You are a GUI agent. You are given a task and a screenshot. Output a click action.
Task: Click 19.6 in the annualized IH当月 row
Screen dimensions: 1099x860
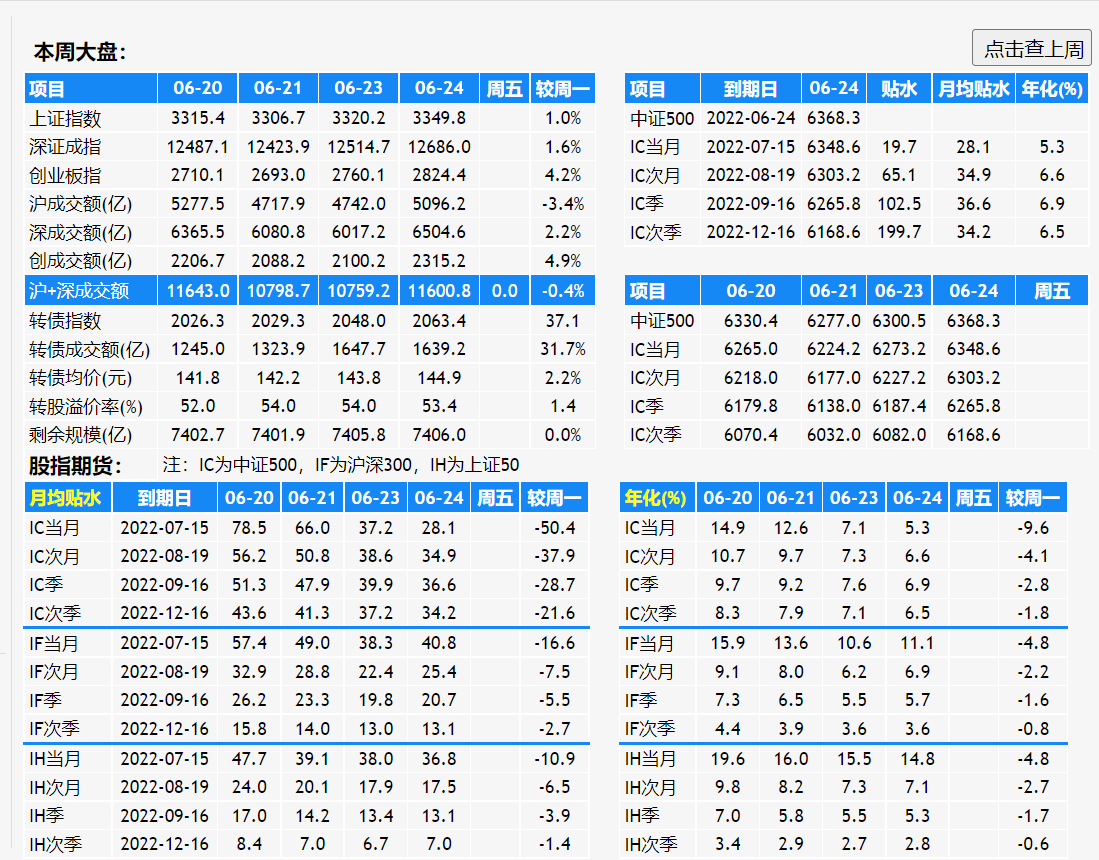[728, 758]
